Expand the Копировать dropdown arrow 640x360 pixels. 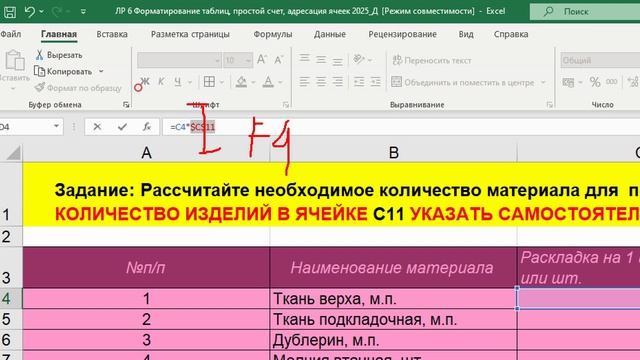(x=101, y=71)
